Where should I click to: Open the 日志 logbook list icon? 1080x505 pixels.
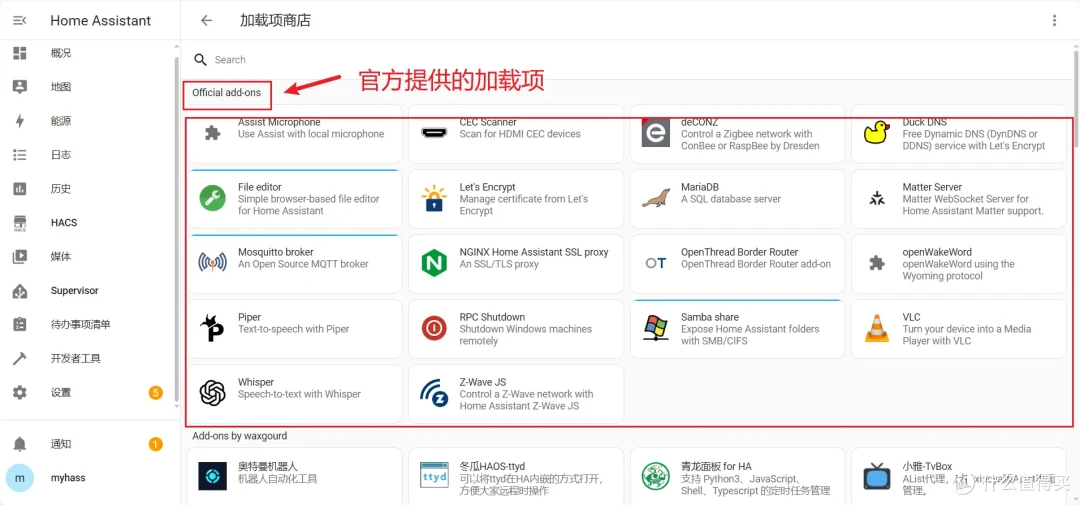[20, 155]
